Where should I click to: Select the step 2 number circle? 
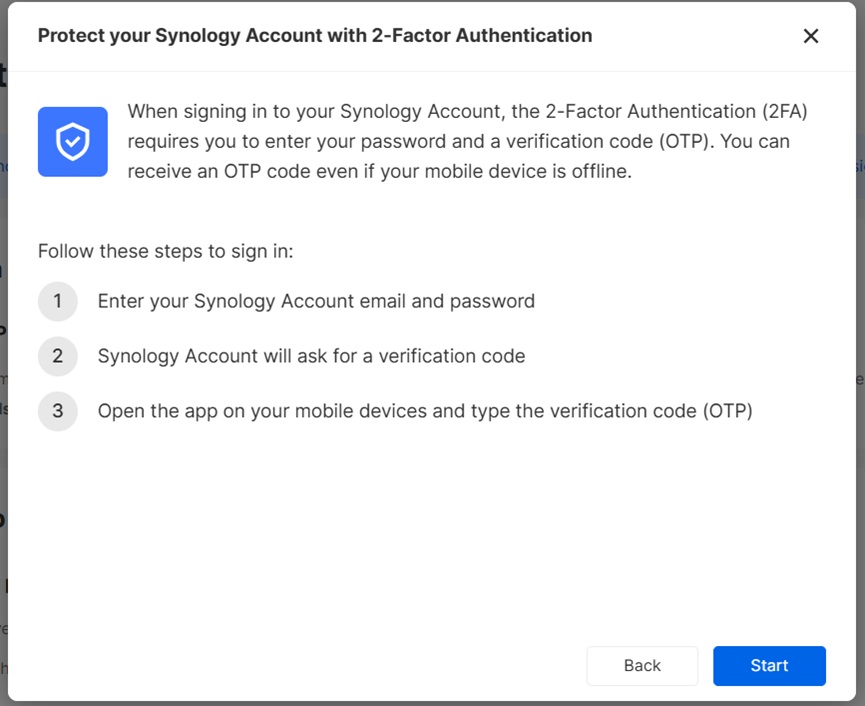58,356
